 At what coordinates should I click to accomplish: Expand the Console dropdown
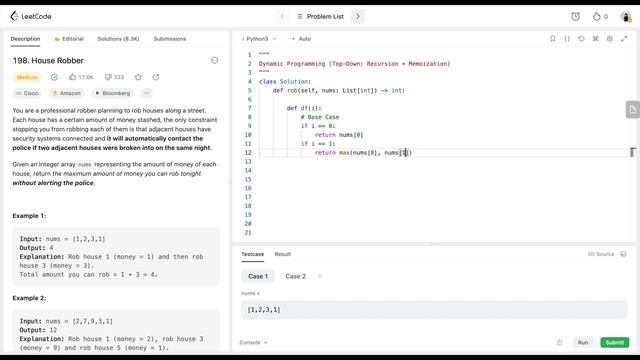coord(253,342)
